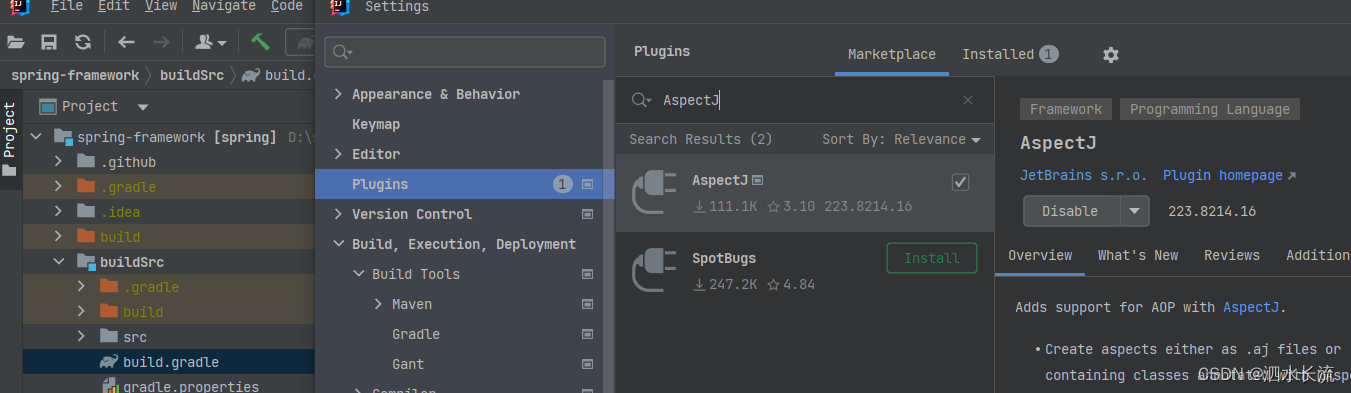Open the View menu
The width and height of the screenshot is (1351, 393).
161,6
